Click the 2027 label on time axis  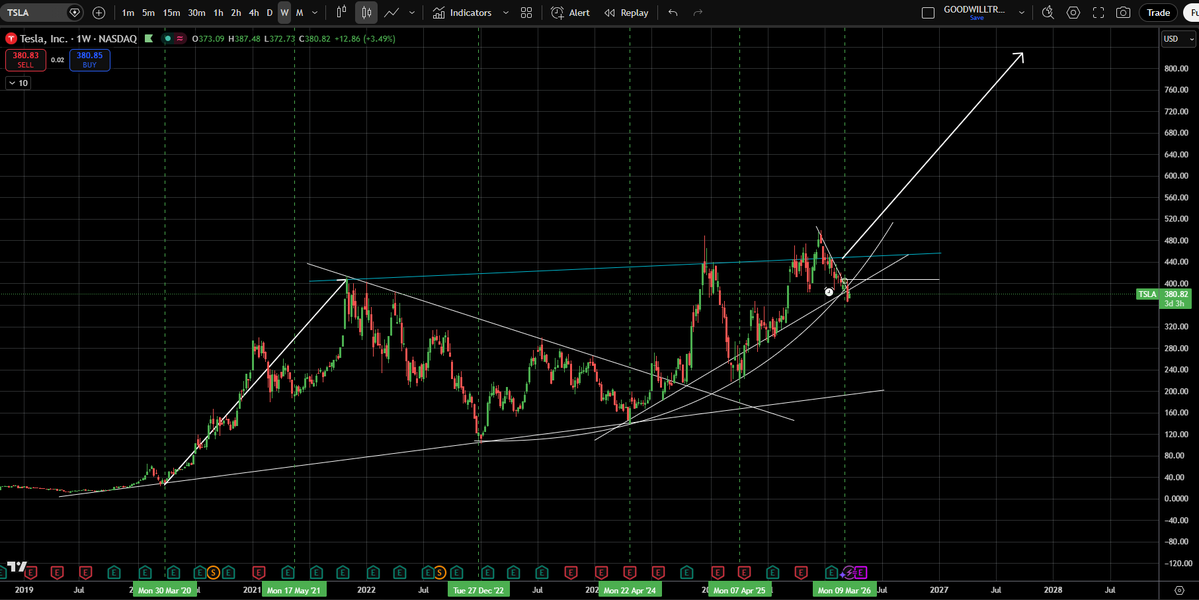[x=939, y=590]
